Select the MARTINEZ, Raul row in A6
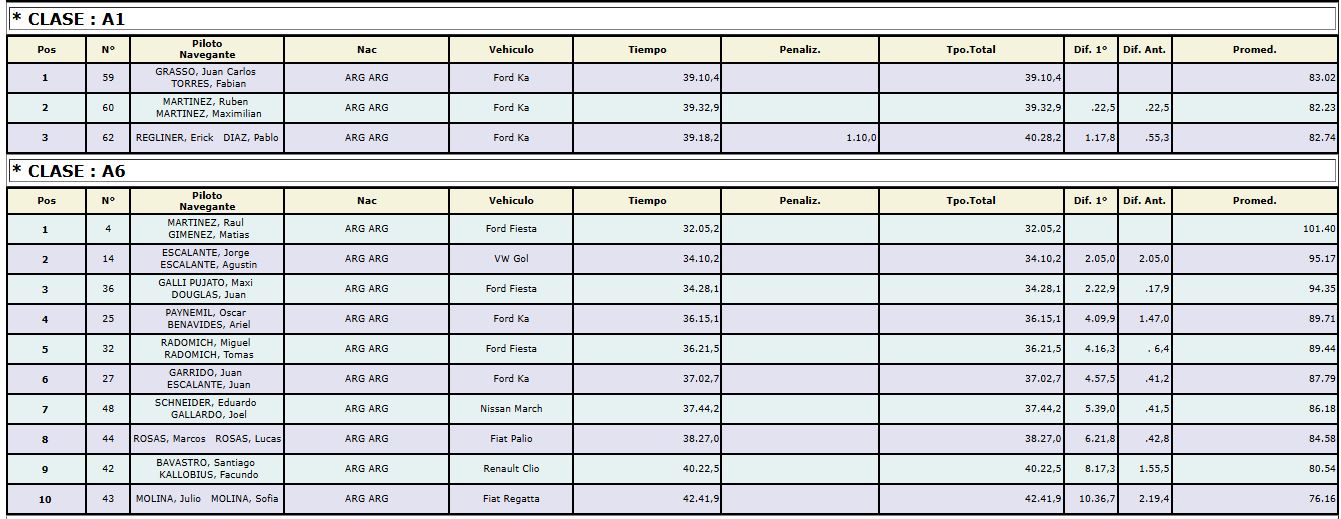This screenshot has width=1341, height=519. (672, 229)
